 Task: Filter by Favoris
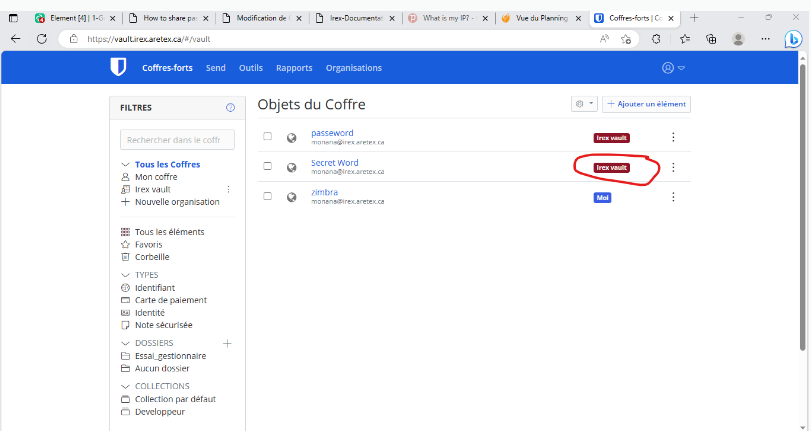point(148,244)
